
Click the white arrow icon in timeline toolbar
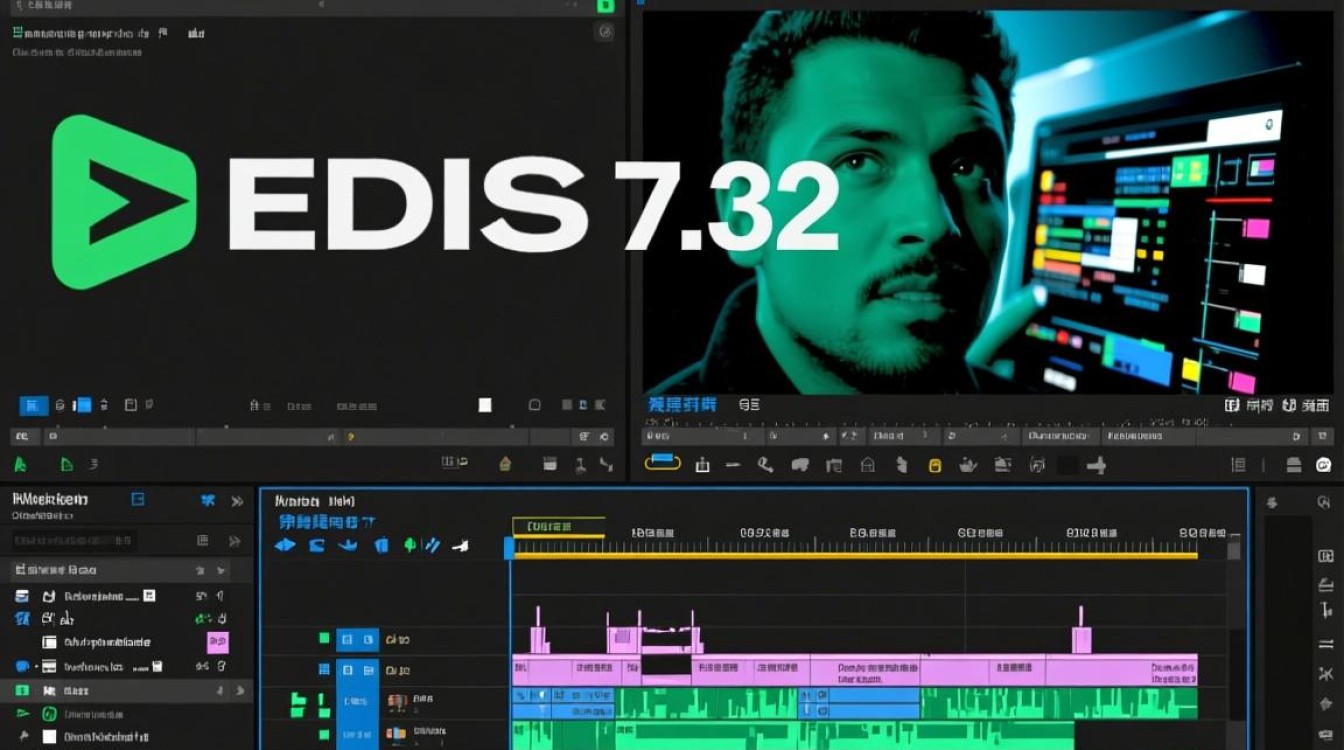pos(460,545)
